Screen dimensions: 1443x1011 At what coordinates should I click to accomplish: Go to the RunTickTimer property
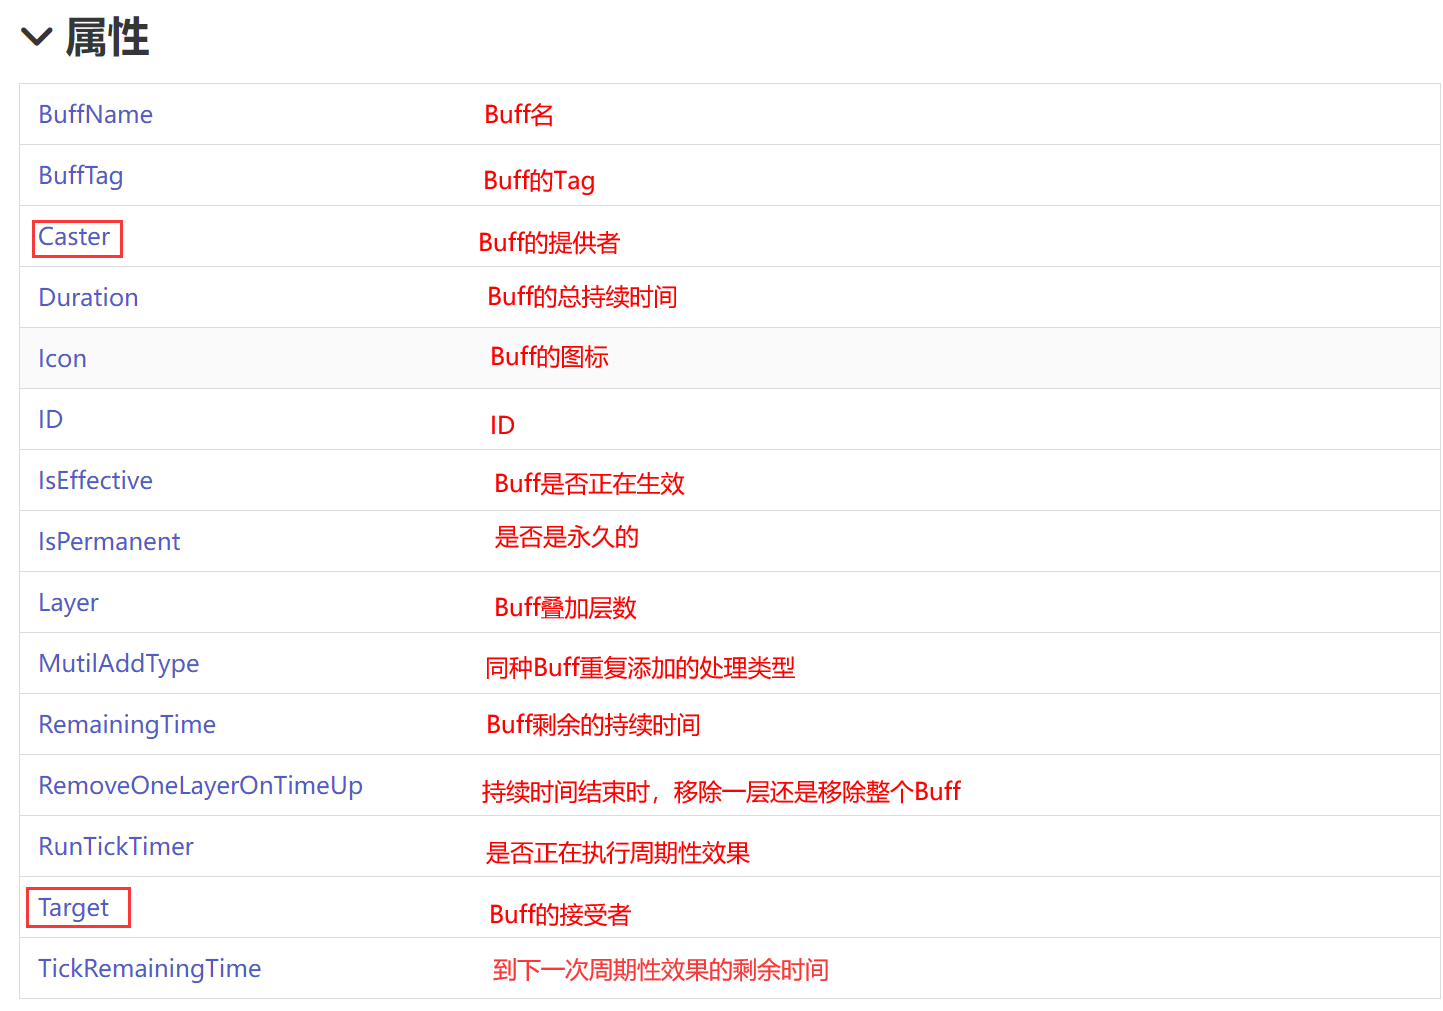(x=116, y=847)
